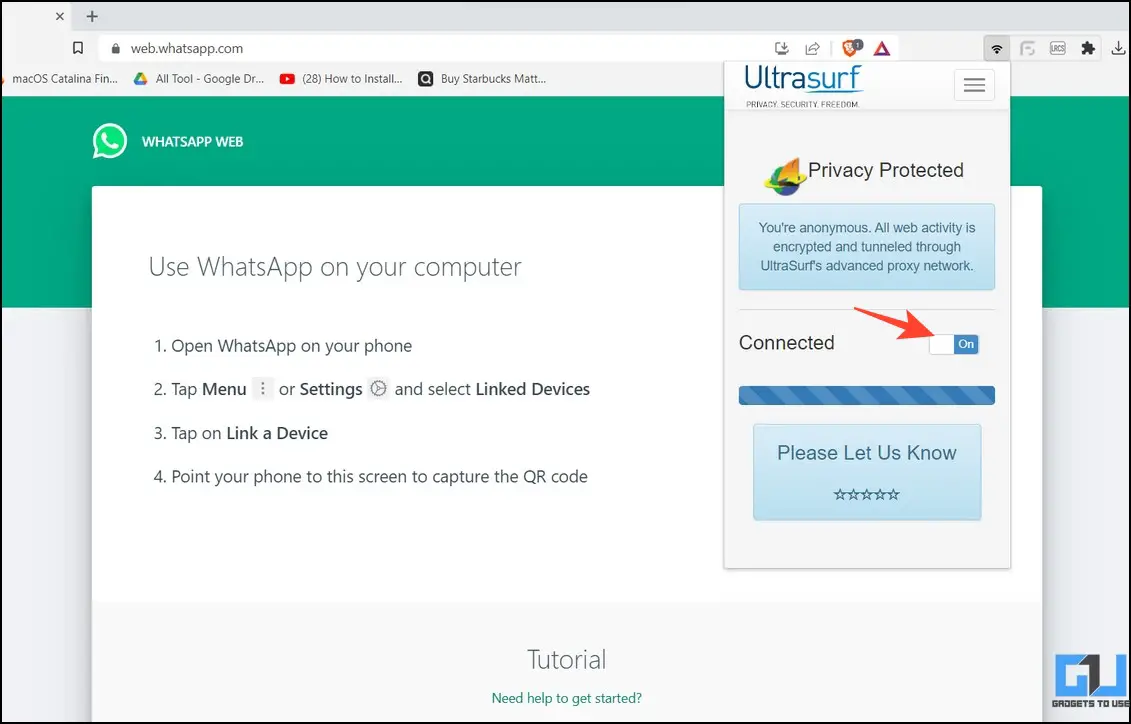Image resolution: width=1131 pixels, height=724 pixels.
Task: Click the install app icon in address bar
Action: click(781, 48)
